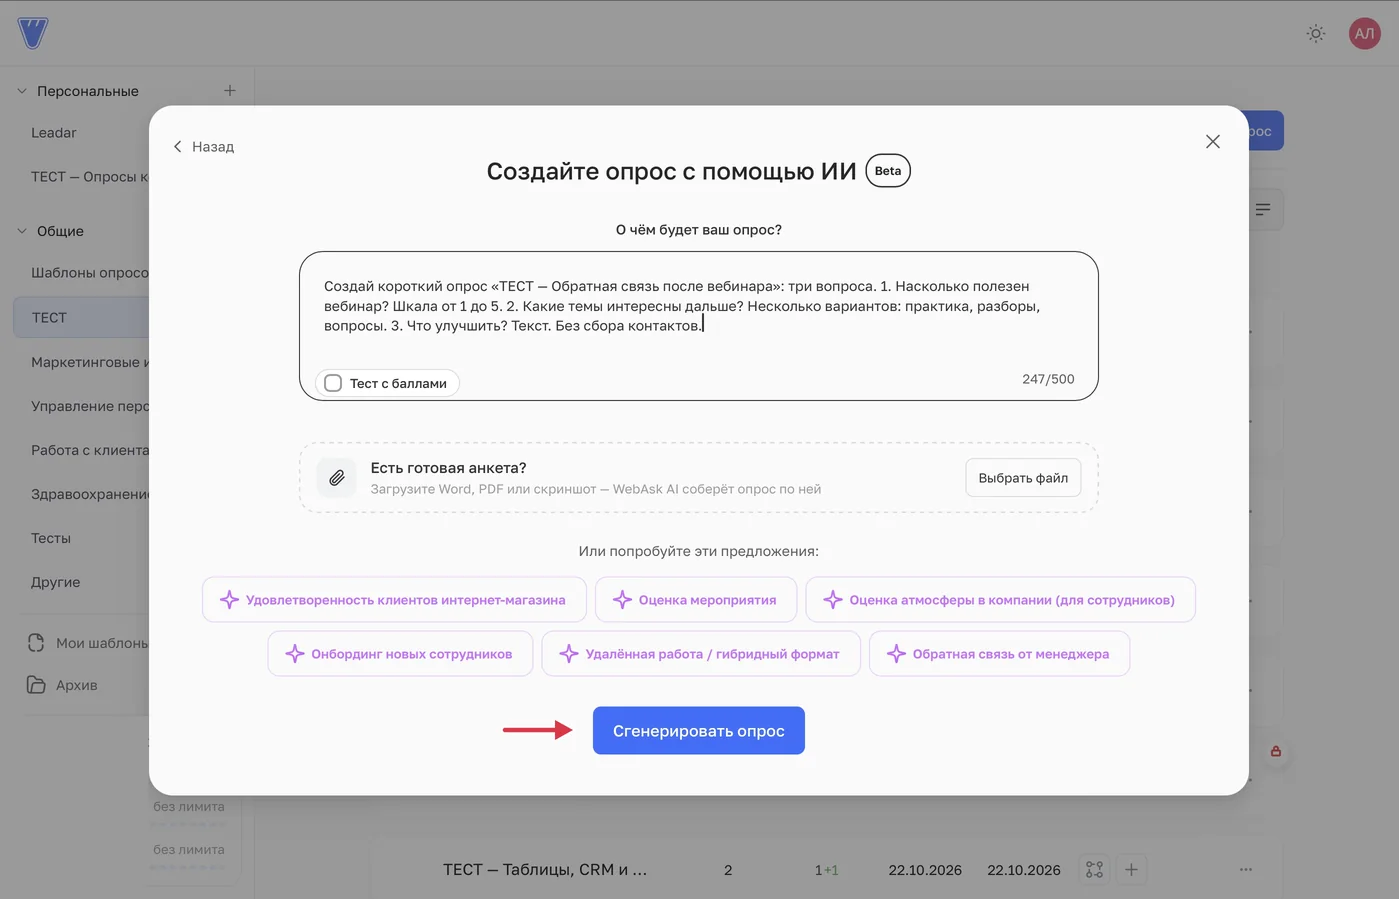Open Работа с клиентами folder

coord(89,450)
